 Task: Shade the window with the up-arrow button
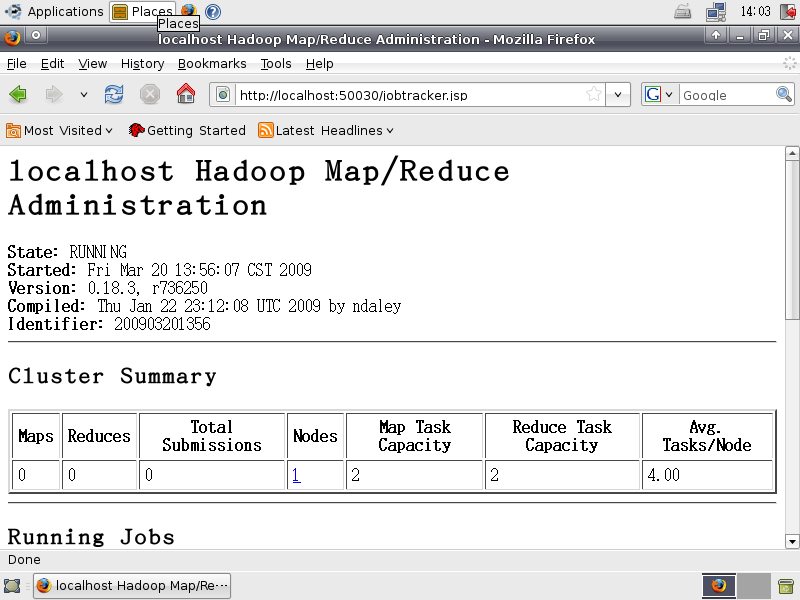pos(716,35)
